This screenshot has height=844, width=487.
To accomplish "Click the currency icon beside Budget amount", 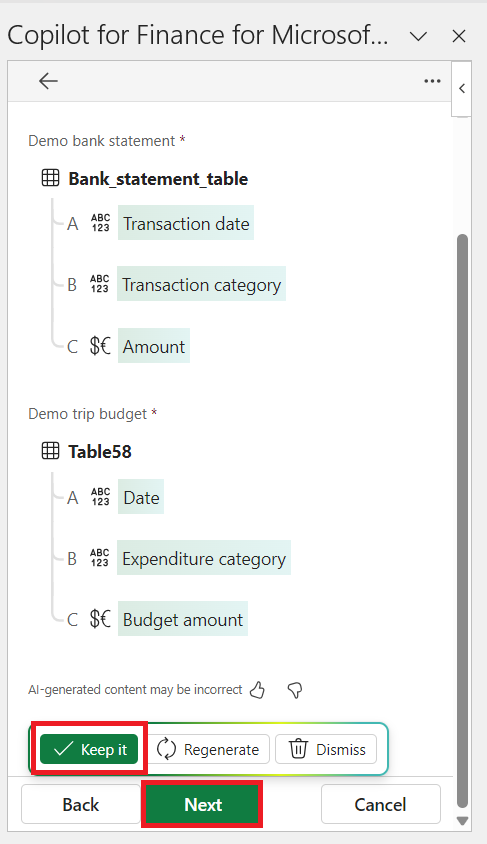I will tap(100, 619).
